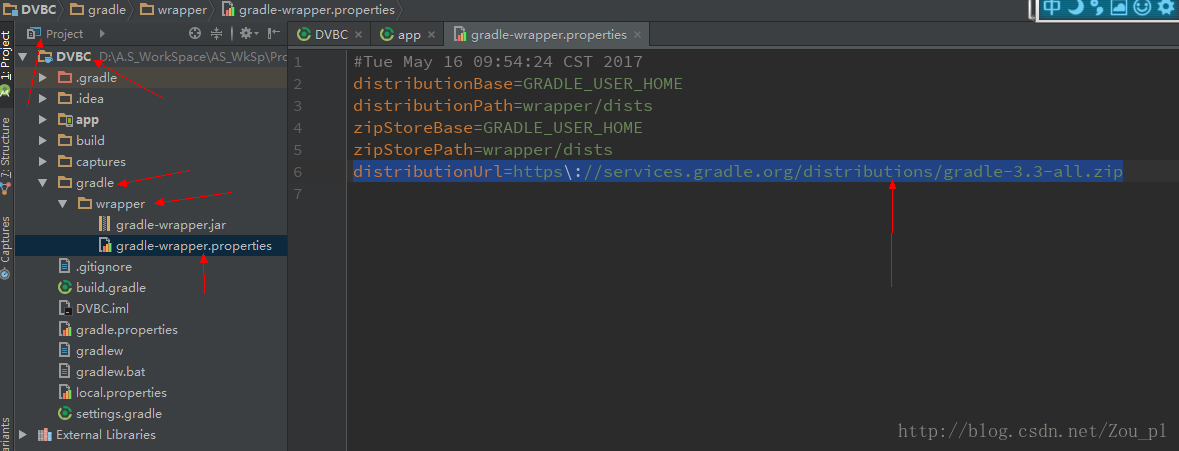
Task: Click the distributionPath=wrapper/dists line
Action: (x=503, y=106)
